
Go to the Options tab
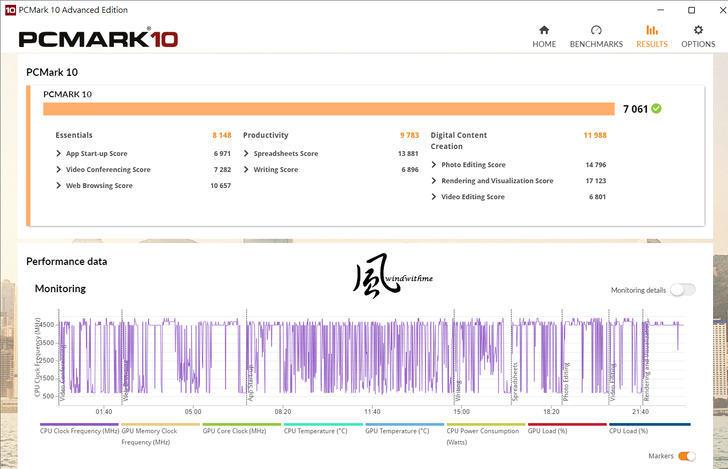(698, 37)
